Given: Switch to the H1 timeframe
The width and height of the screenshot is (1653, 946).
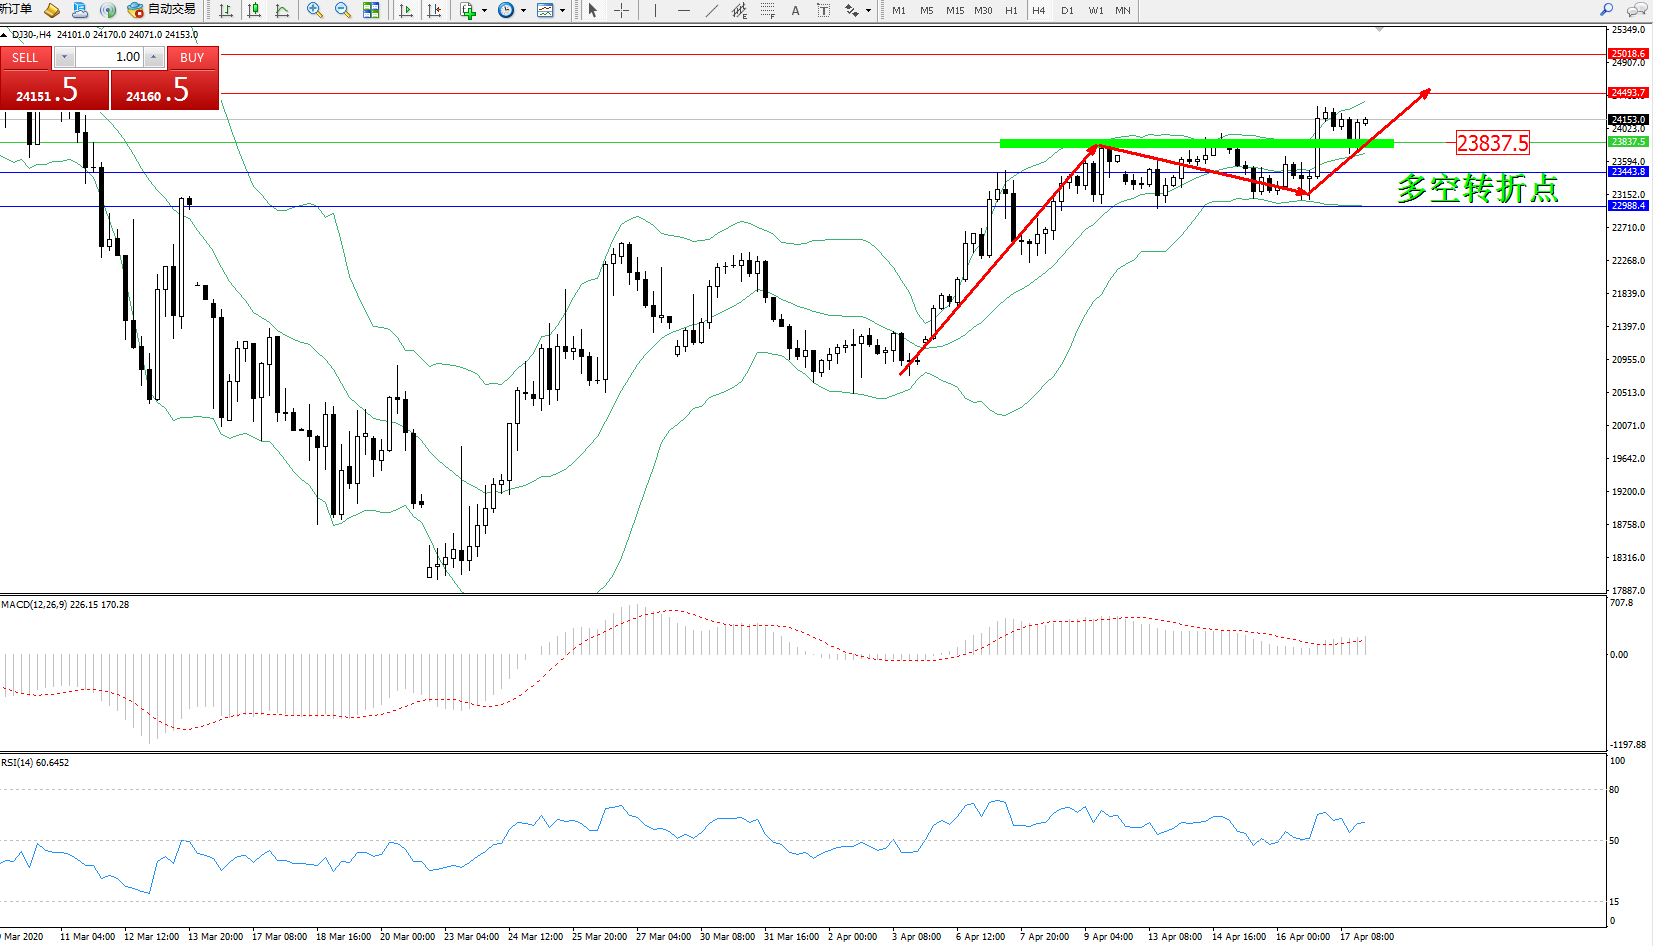Looking at the screenshot, I should click(x=1011, y=10).
